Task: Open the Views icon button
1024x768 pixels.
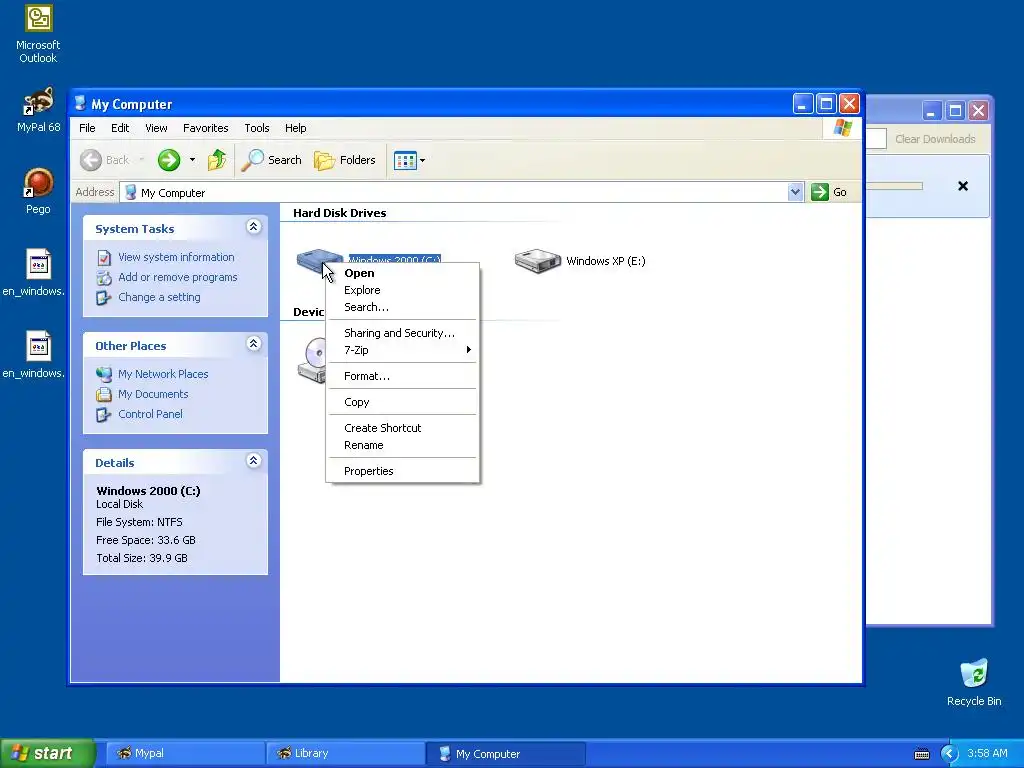Action: pos(405,160)
